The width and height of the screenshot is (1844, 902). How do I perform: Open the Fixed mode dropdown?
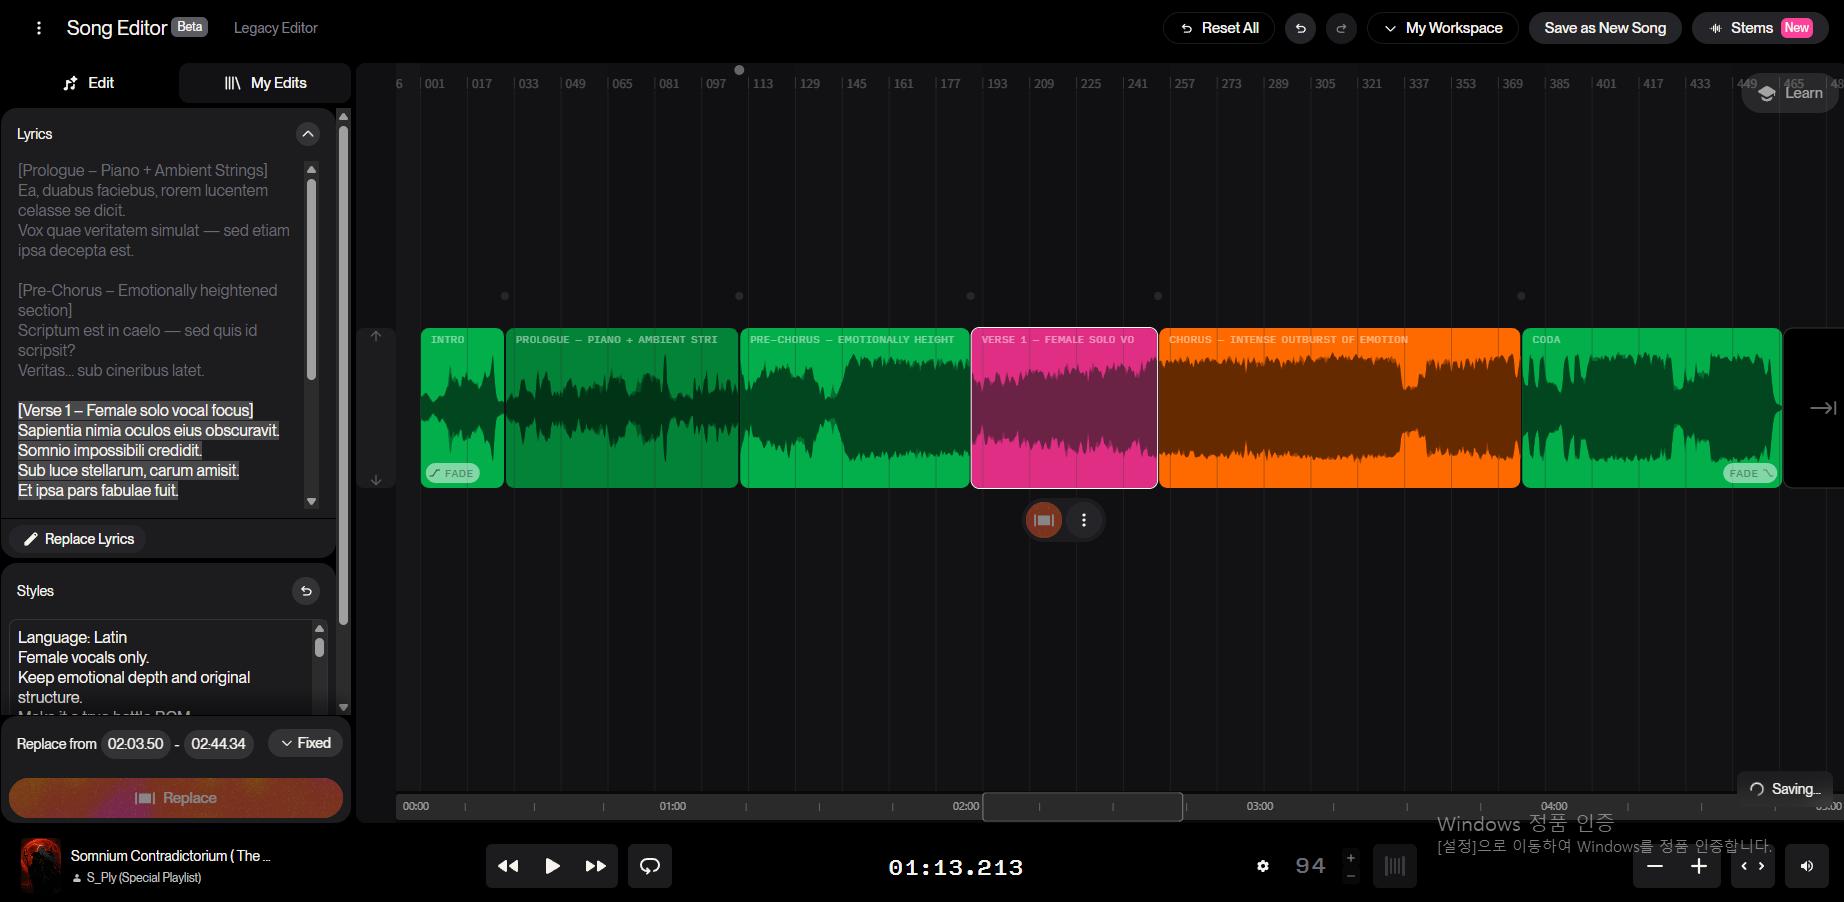click(x=305, y=743)
